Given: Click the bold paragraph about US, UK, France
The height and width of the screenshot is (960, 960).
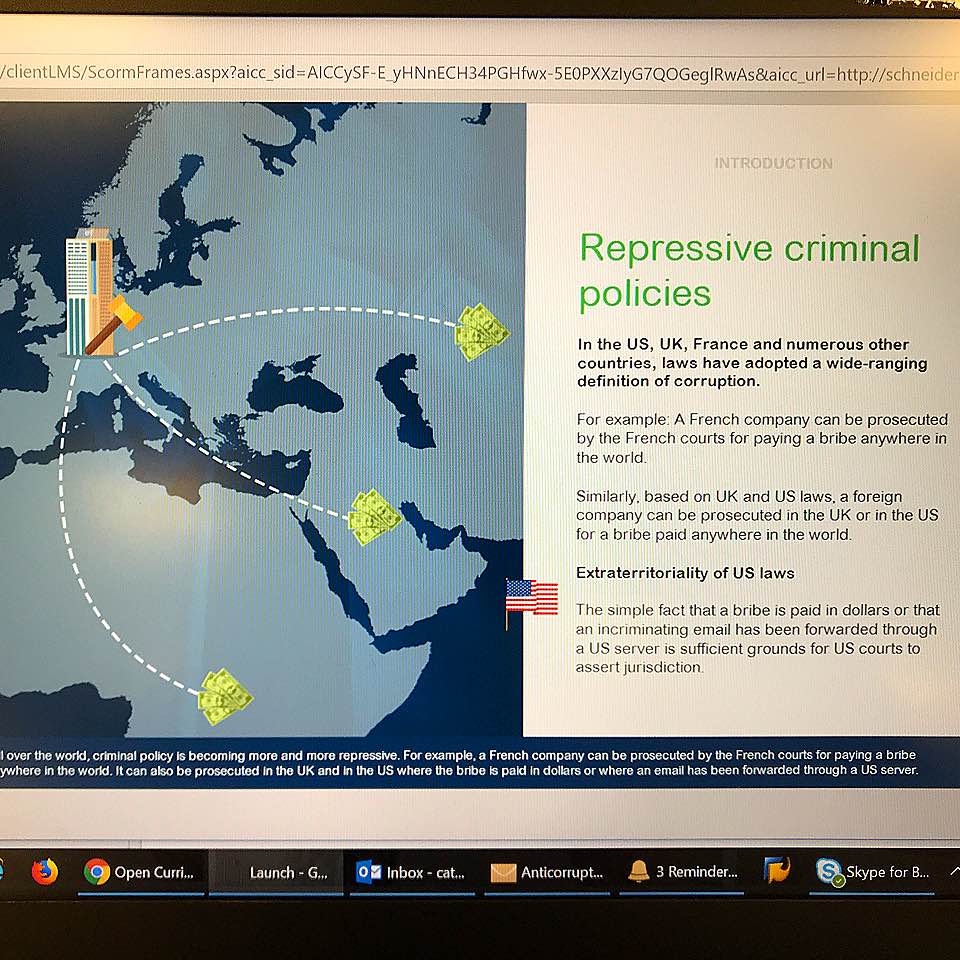Looking at the screenshot, I should coord(751,362).
